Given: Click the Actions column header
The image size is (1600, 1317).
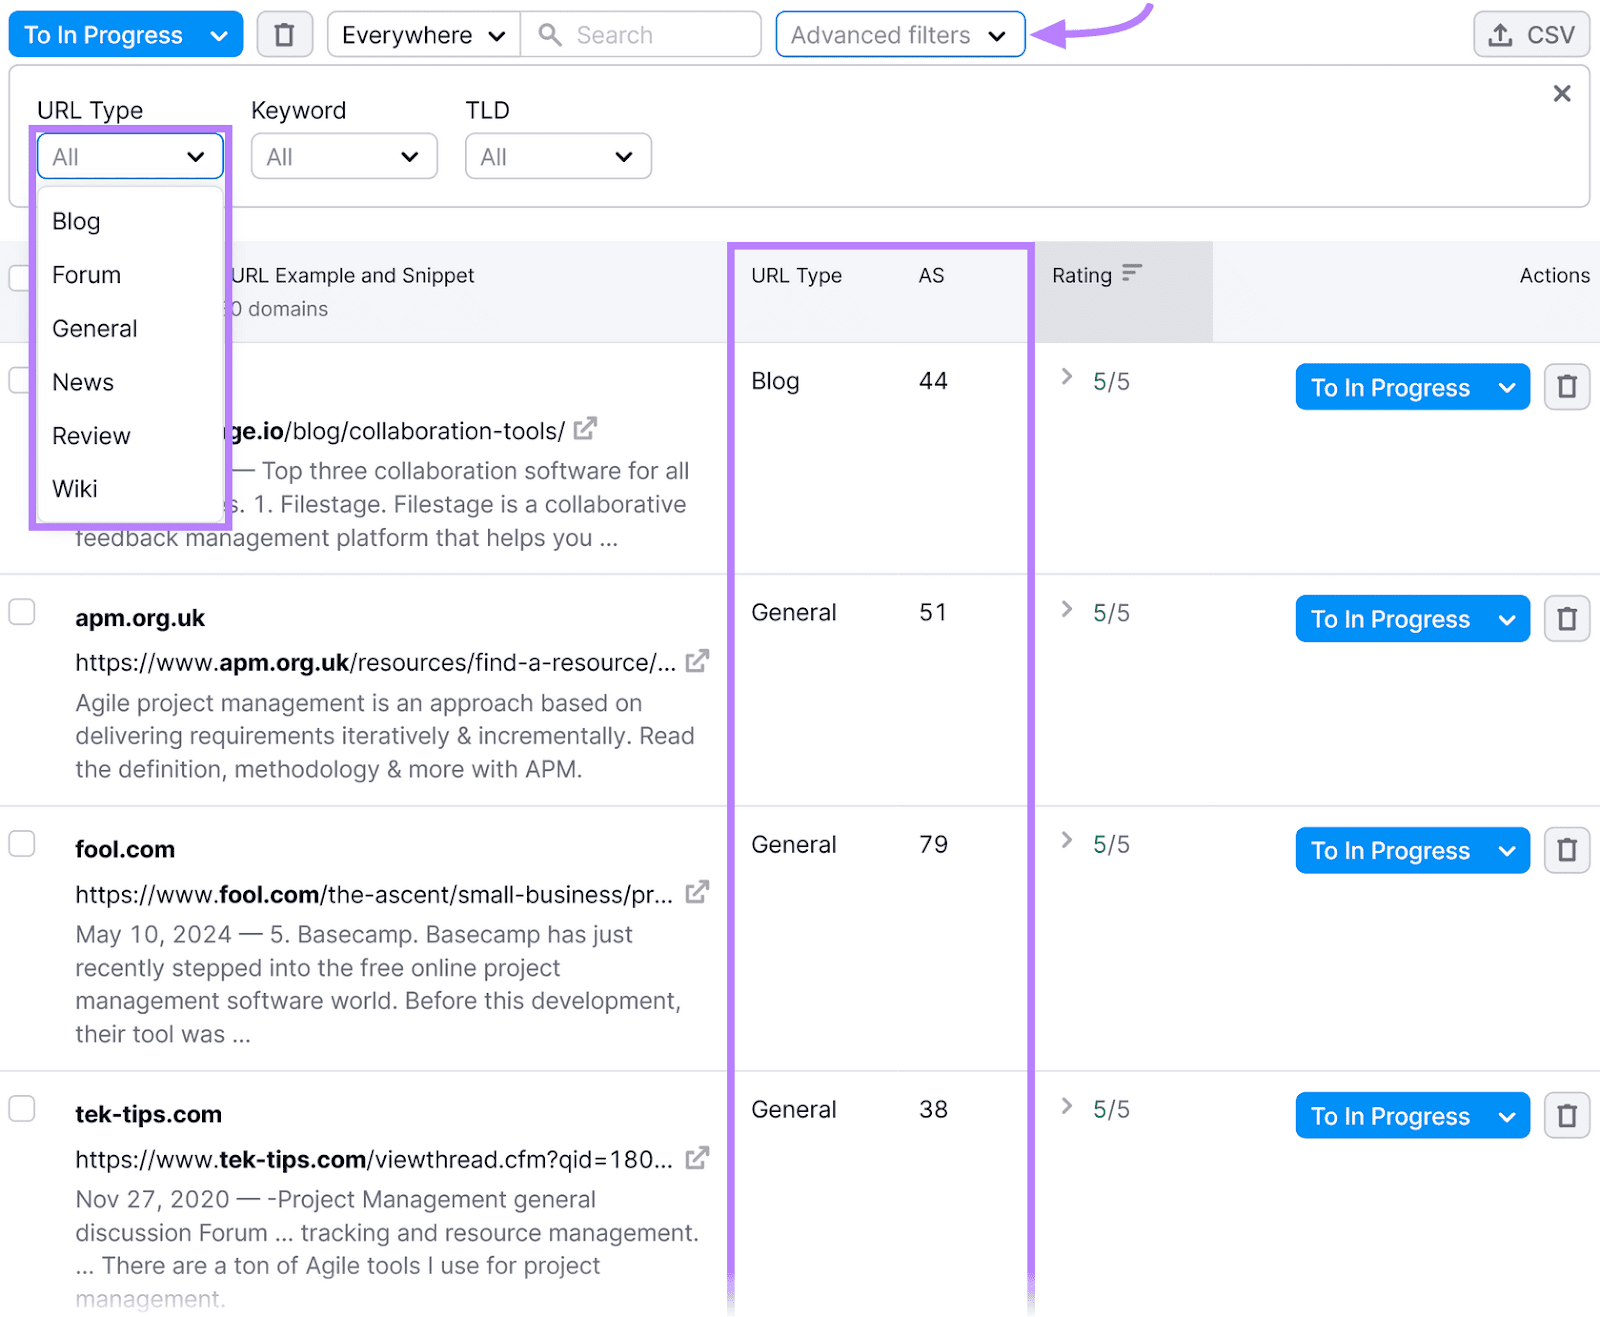Looking at the screenshot, I should pyautogui.click(x=1554, y=275).
